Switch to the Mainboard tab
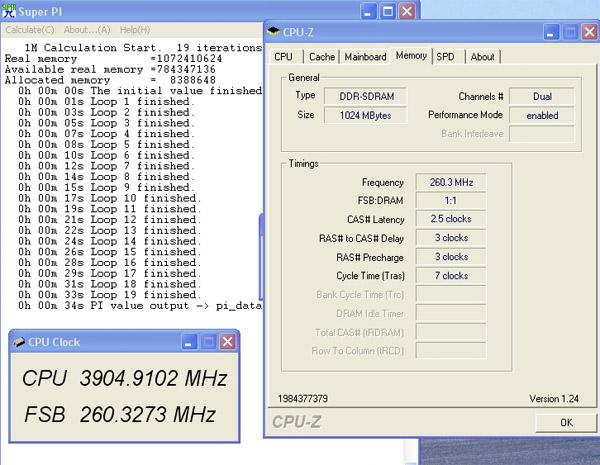The height and width of the screenshot is (465, 600). coord(365,57)
